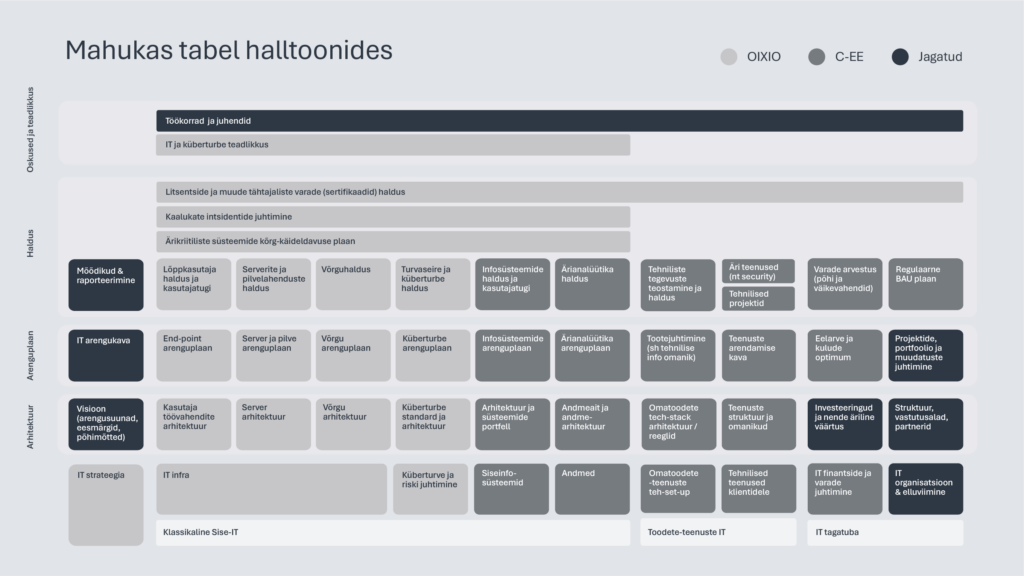
Task: Click the Visioon box
Action: pos(106,424)
